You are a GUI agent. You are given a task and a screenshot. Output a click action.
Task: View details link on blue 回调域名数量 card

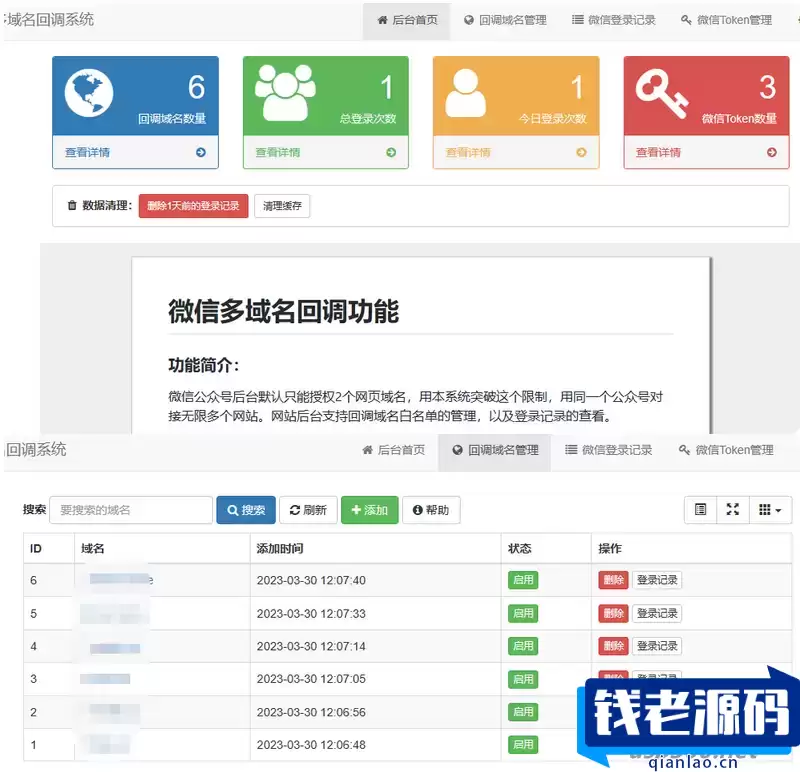tap(87, 152)
